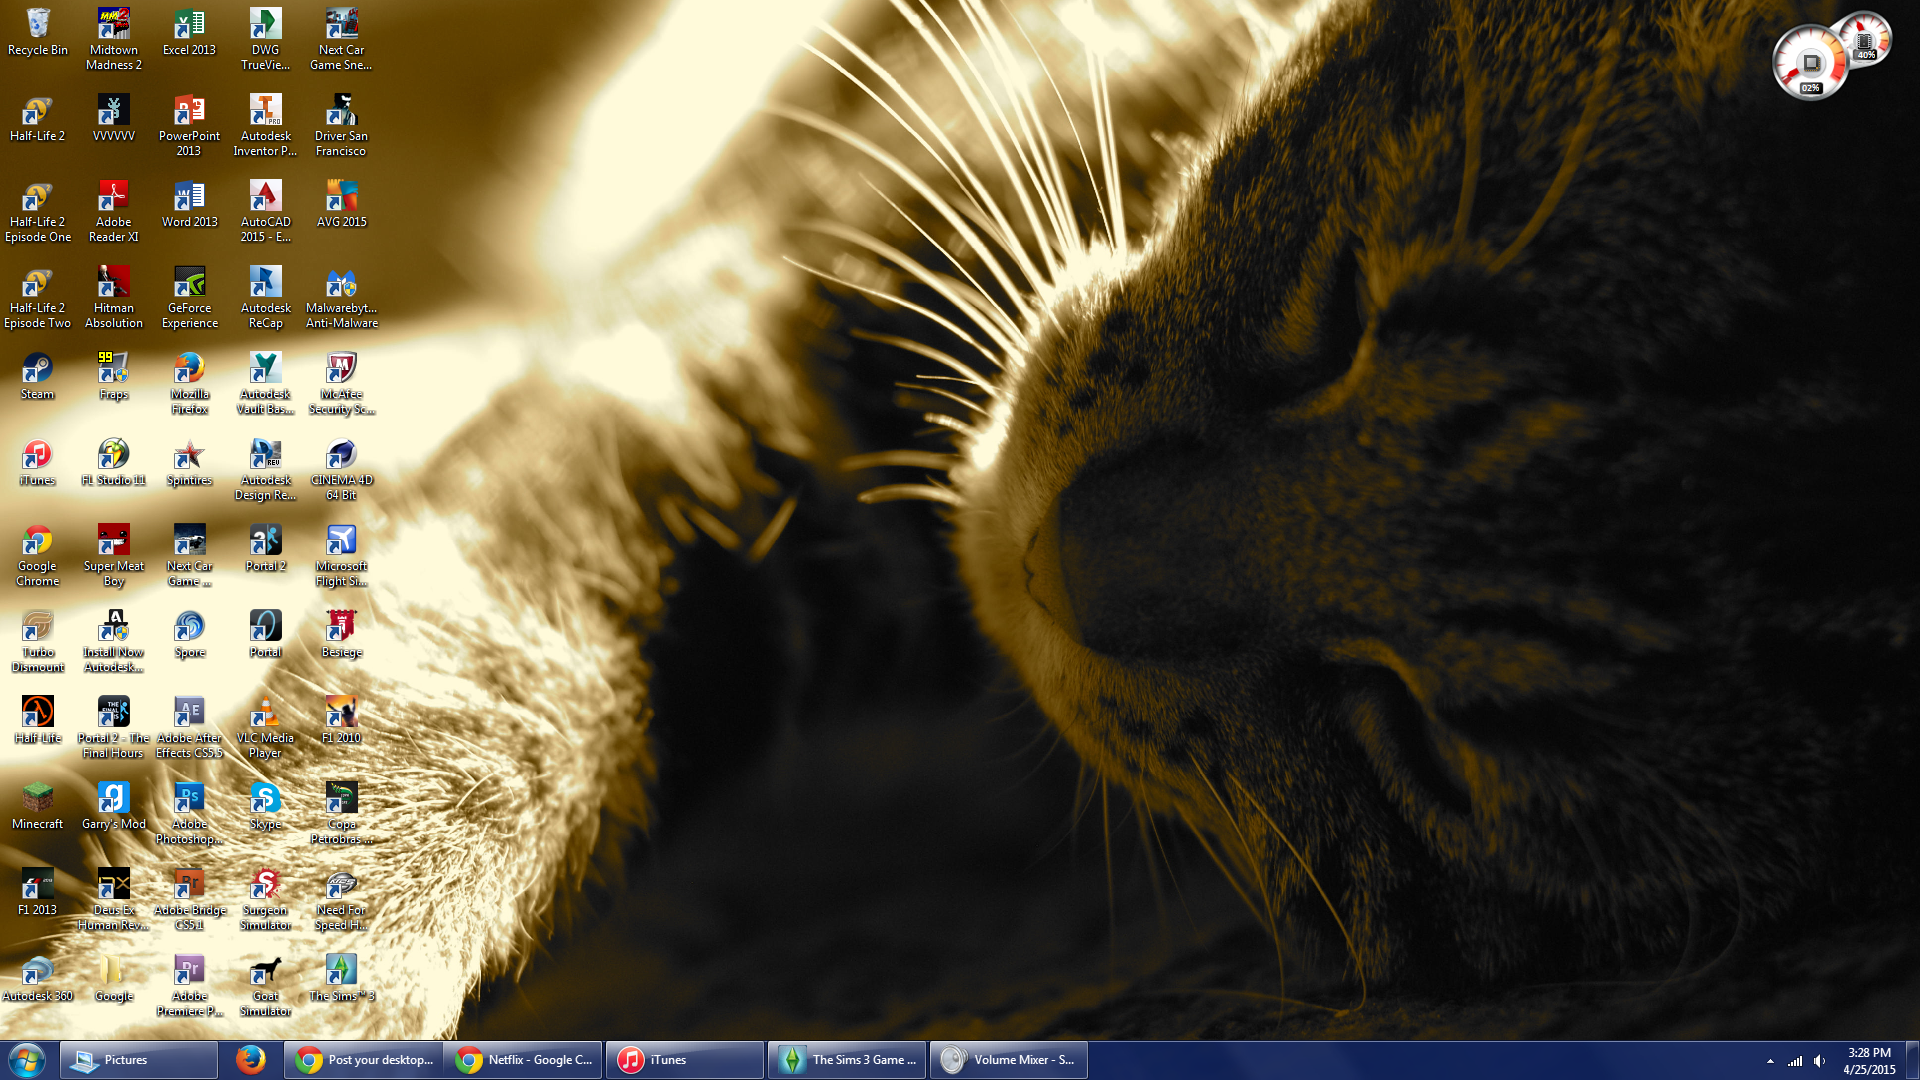Open GeForce Experience icon
Screen dimensions: 1920x1080
point(190,298)
